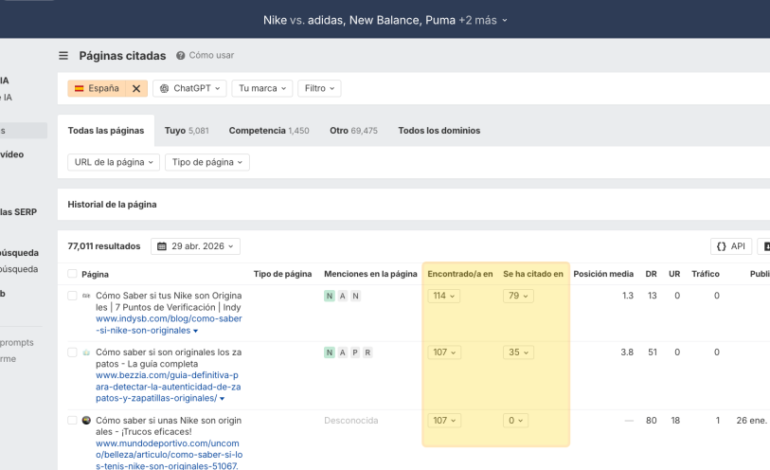Click the R mention badge in bezzia row
Image resolution: width=770 pixels, height=470 pixels.
[367, 352]
